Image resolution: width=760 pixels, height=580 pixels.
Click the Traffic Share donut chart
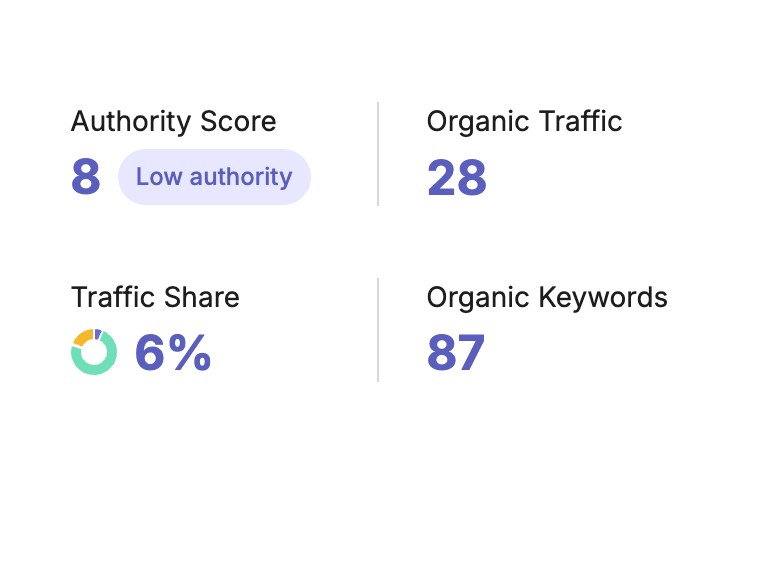(x=94, y=352)
